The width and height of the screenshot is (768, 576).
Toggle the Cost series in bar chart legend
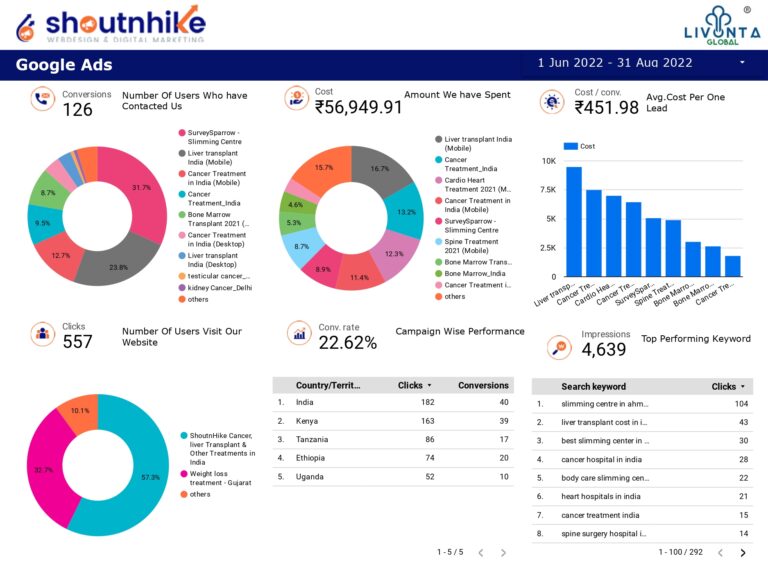click(579, 146)
